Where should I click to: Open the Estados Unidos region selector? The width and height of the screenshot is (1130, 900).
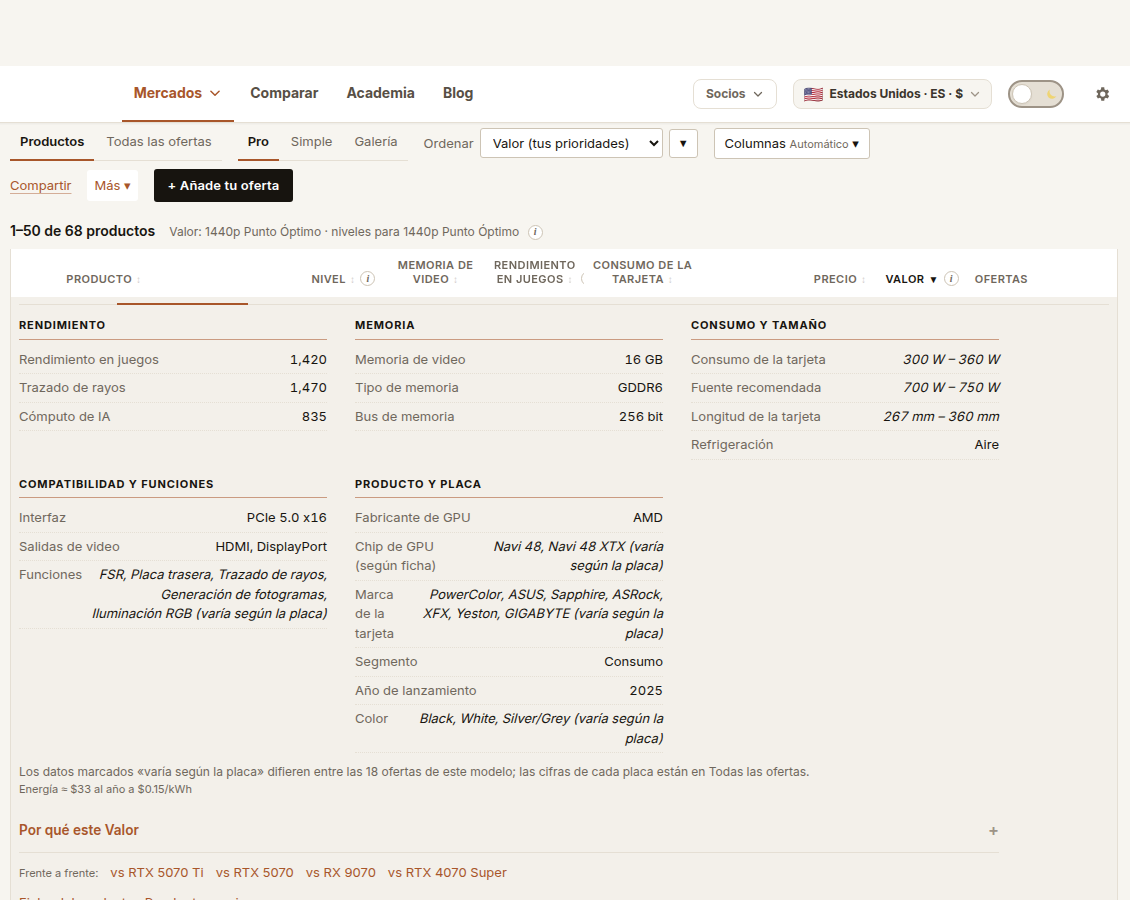coord(892,94)
